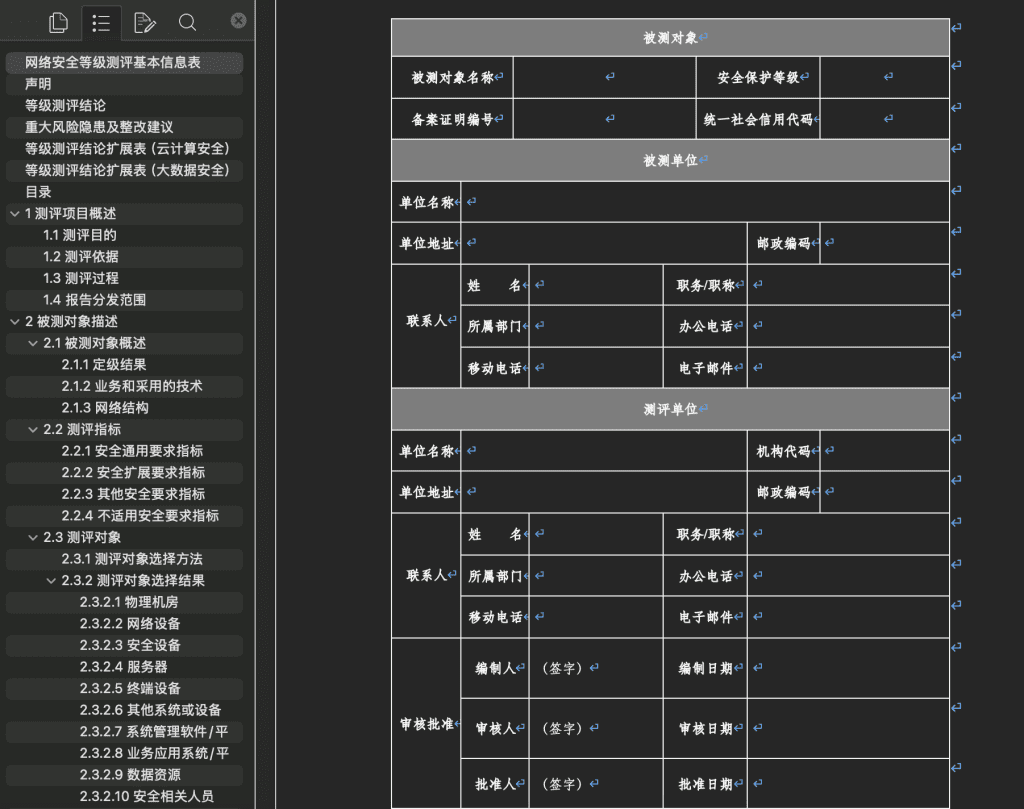This screenshot has height=809, width=1024.
Task: Open the thumbnails pane icon
Action: 59,22
